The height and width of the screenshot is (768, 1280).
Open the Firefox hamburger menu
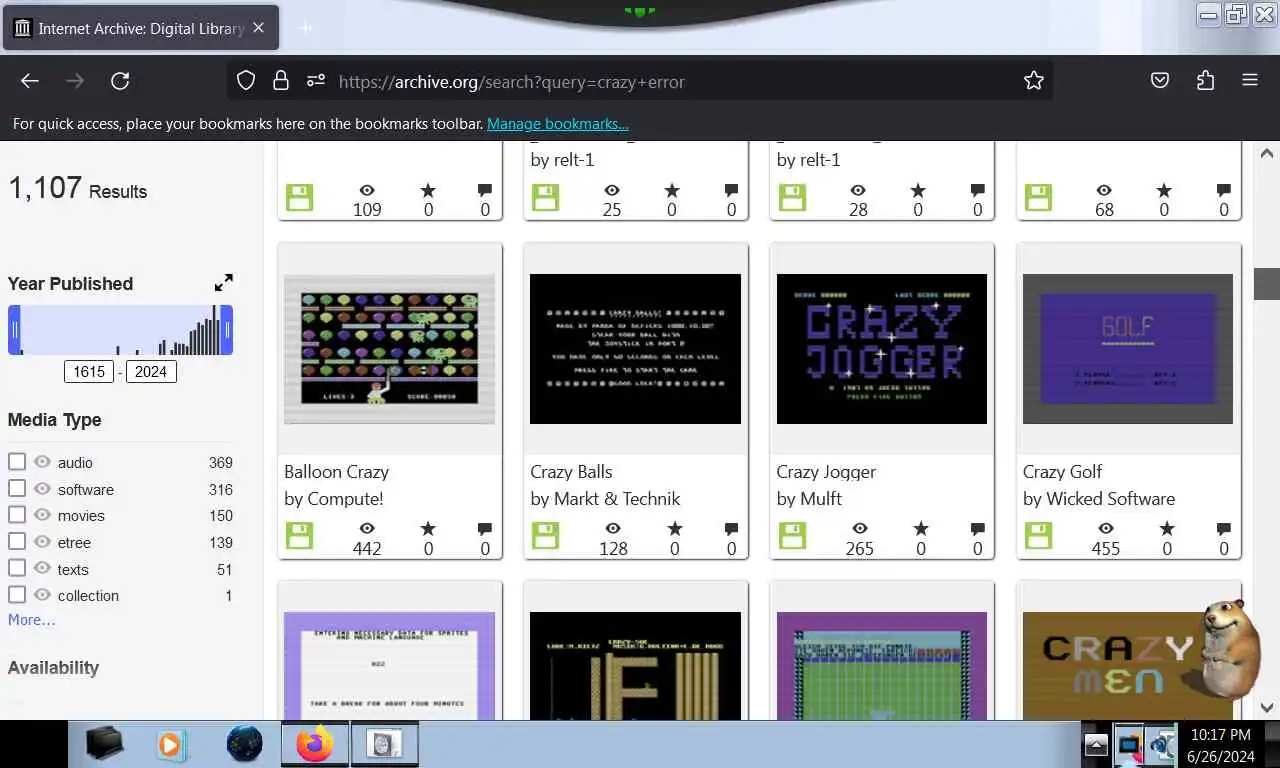[x=1250, y=81]
